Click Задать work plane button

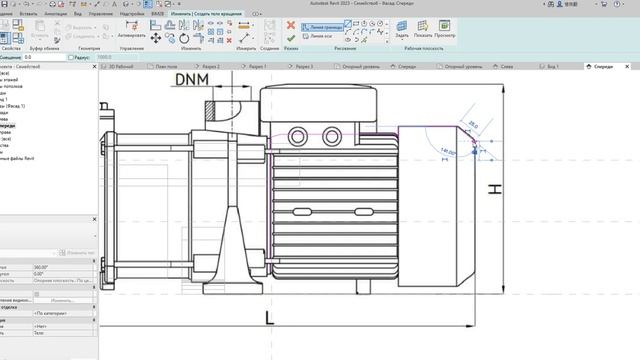point(402,30)
